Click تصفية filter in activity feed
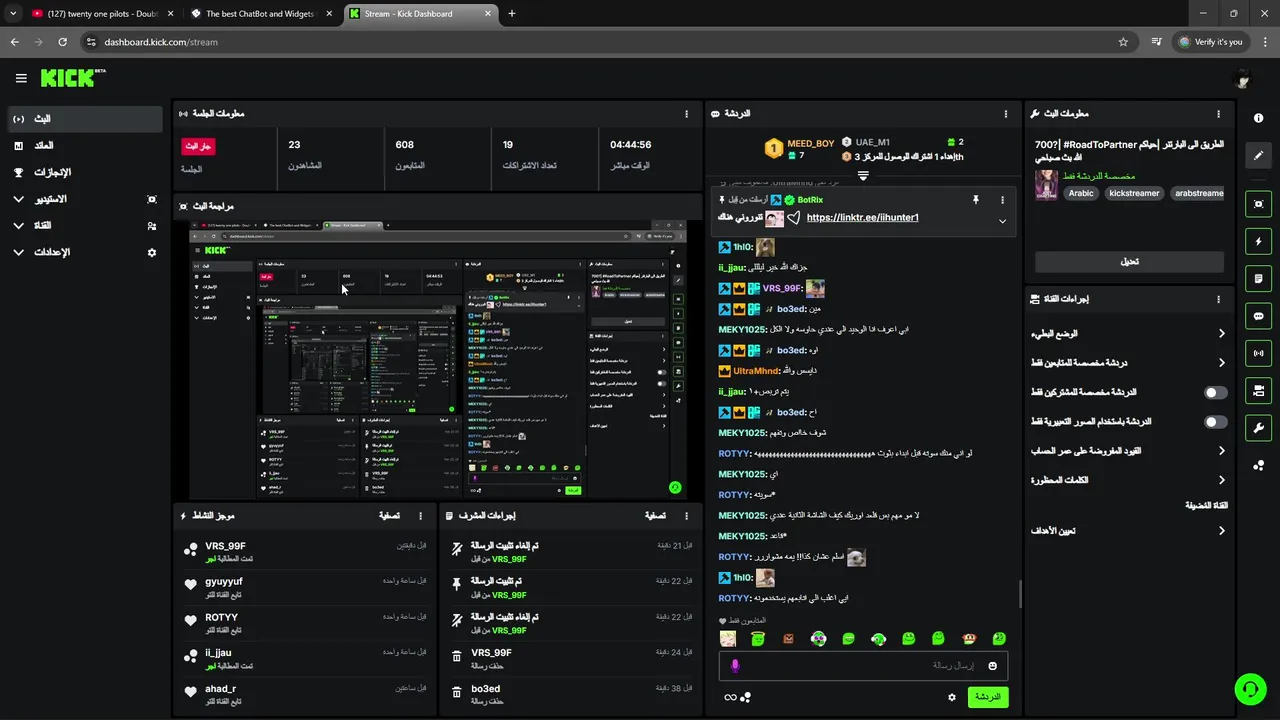Screen dimensions: 1280x720 [390, 516]
